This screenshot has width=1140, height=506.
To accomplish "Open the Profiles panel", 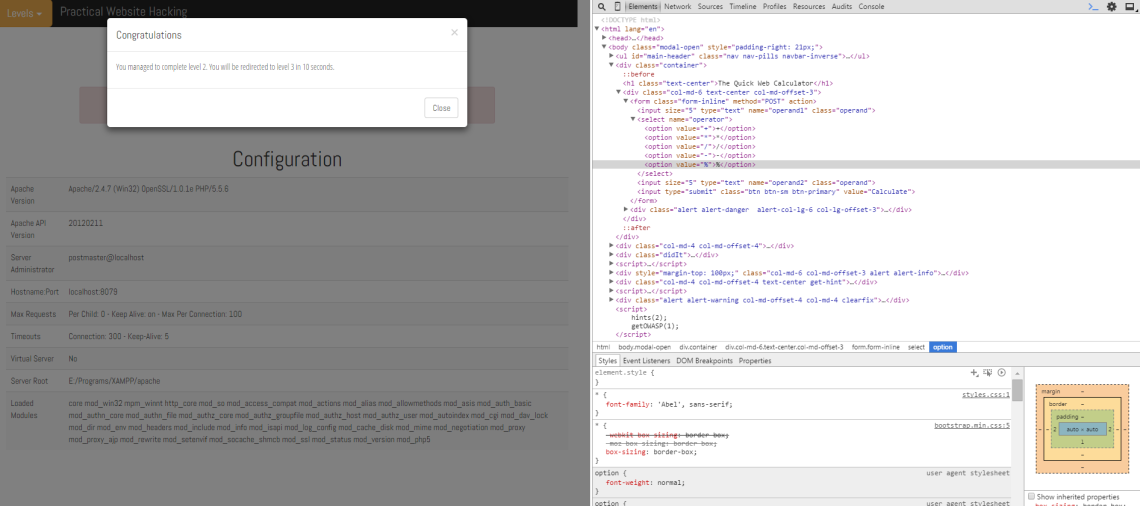I will pyautogui.click(x=774, y=7).
